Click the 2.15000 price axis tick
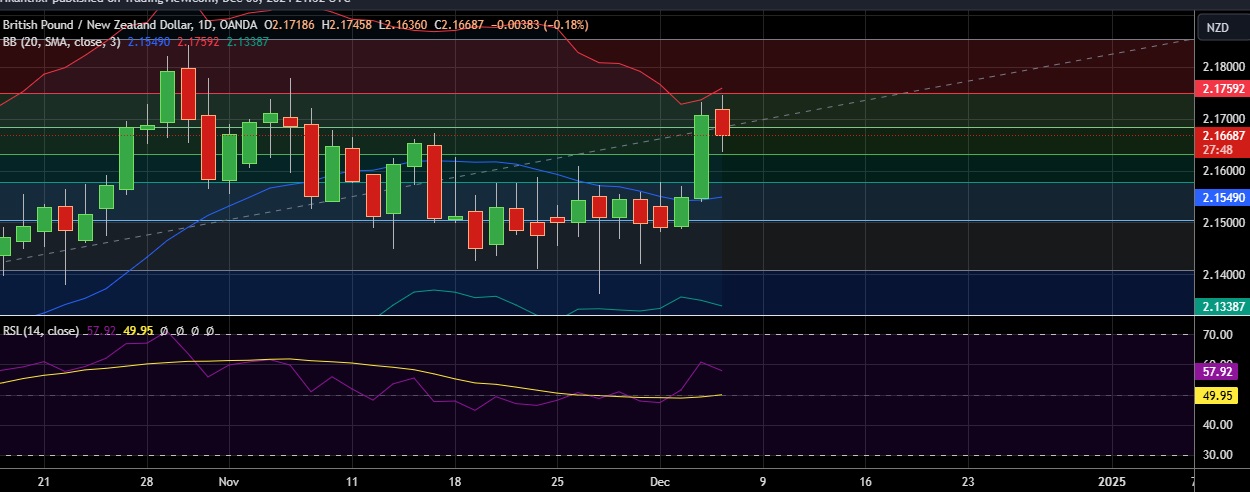 coord(1223,222)
